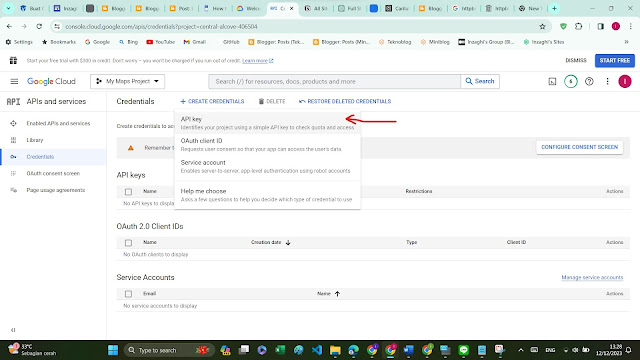Click the browser address bar URL

(161, 27)
